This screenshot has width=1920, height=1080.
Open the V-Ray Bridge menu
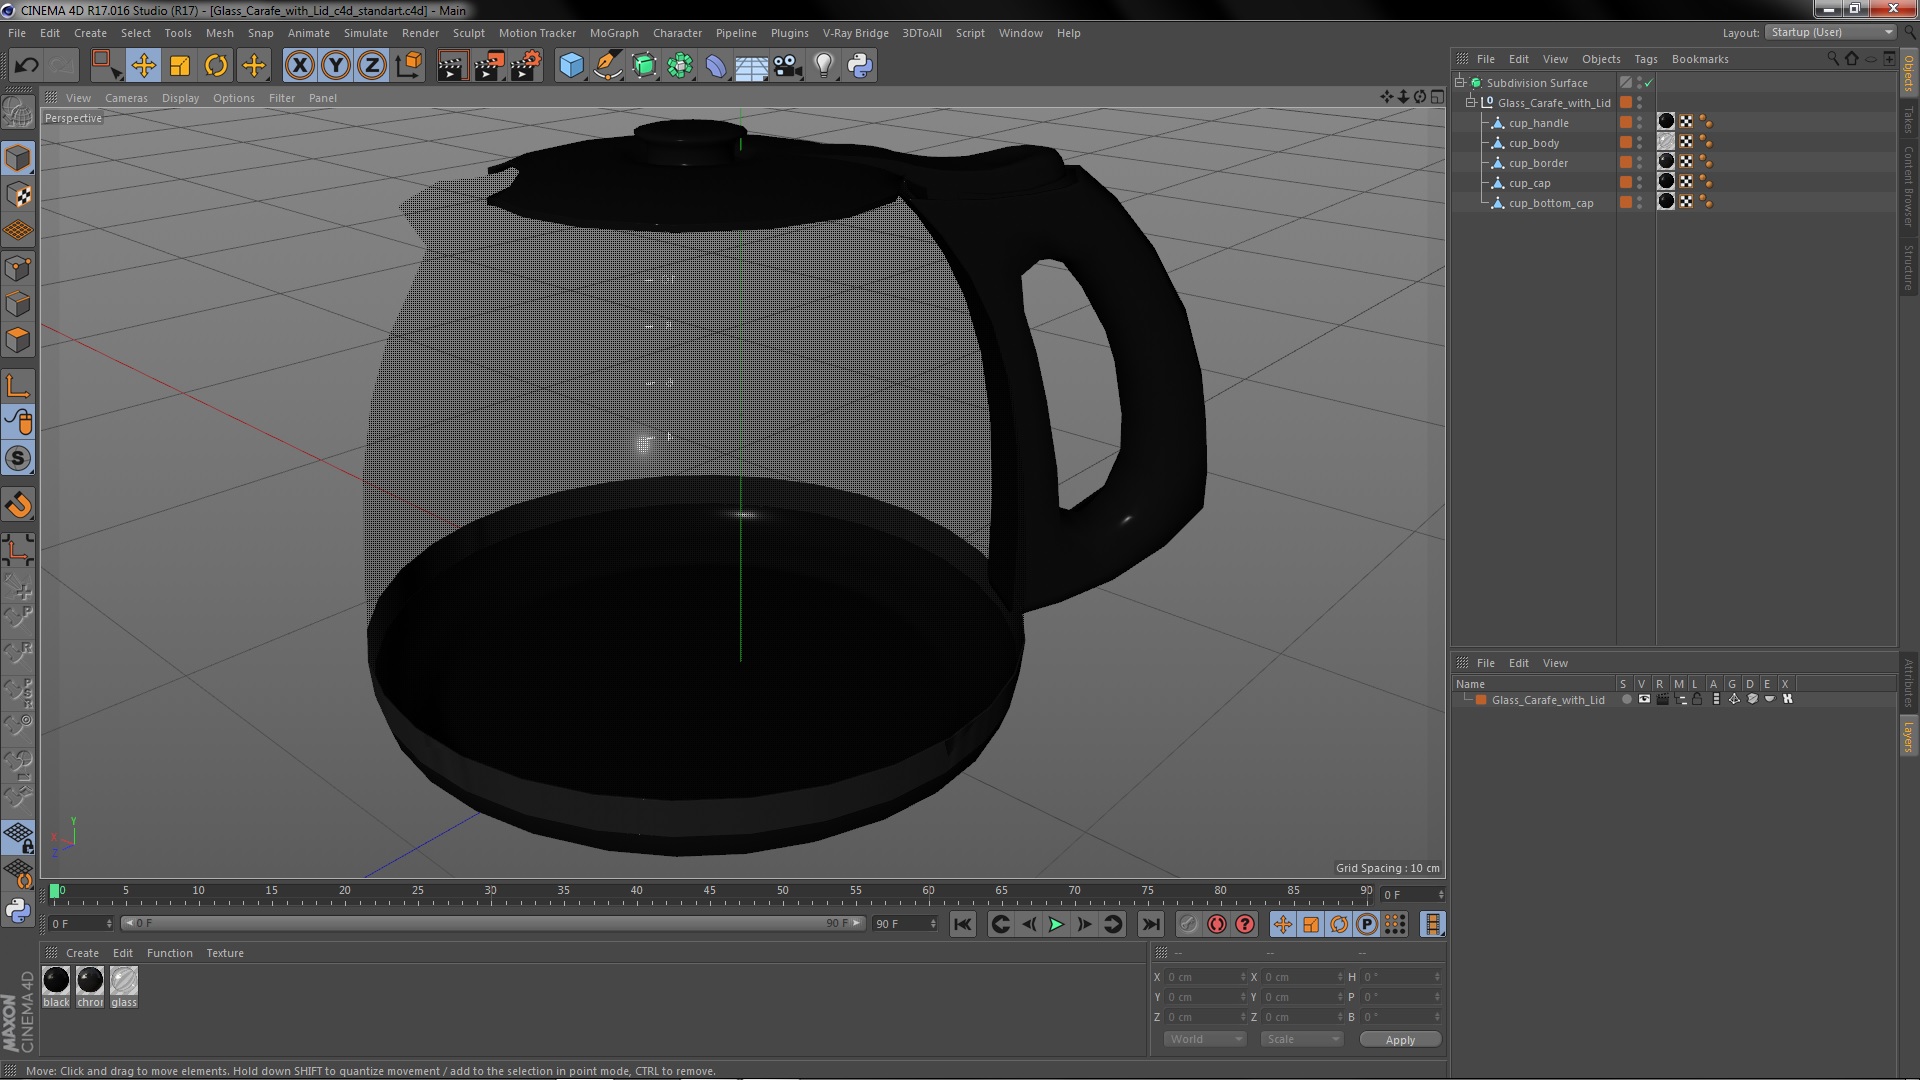856,33
